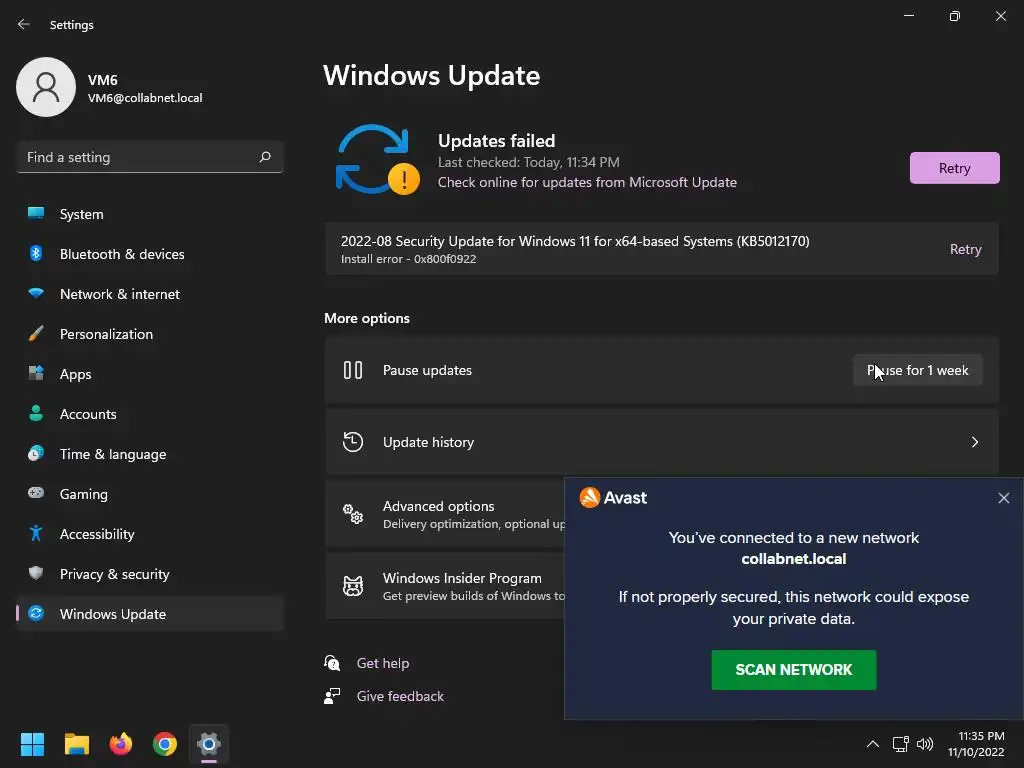Click SCAN NETWORK in Avast popup
Image resolution: width=1024 pixels, height=768 pixels.
(793, 669)
